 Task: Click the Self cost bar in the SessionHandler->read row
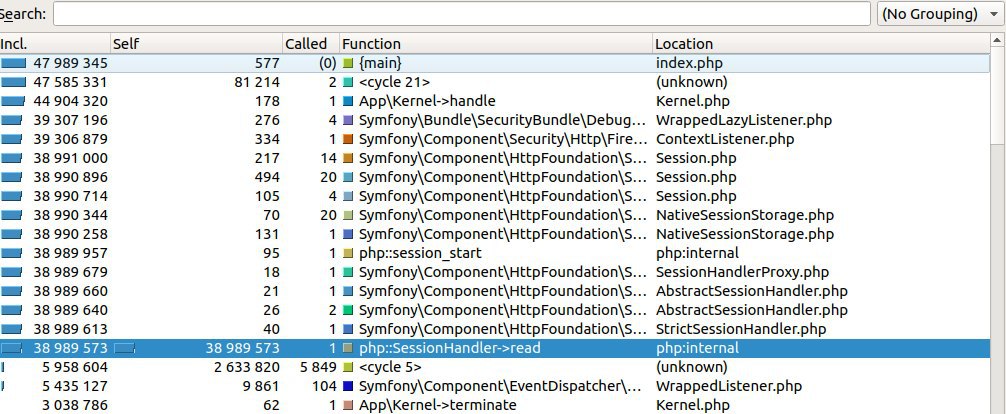[x=124, y=349]
